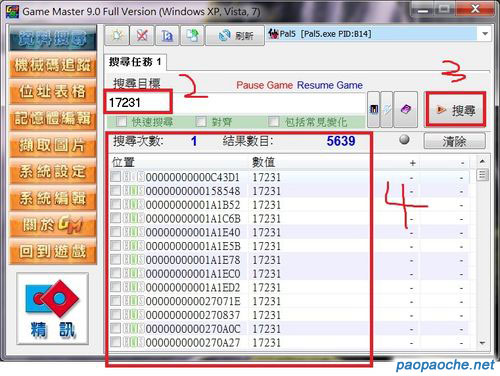Open the 系統編輯 sidebar section
The width and height of the screenshot is (500, 376).
[53, 198]
